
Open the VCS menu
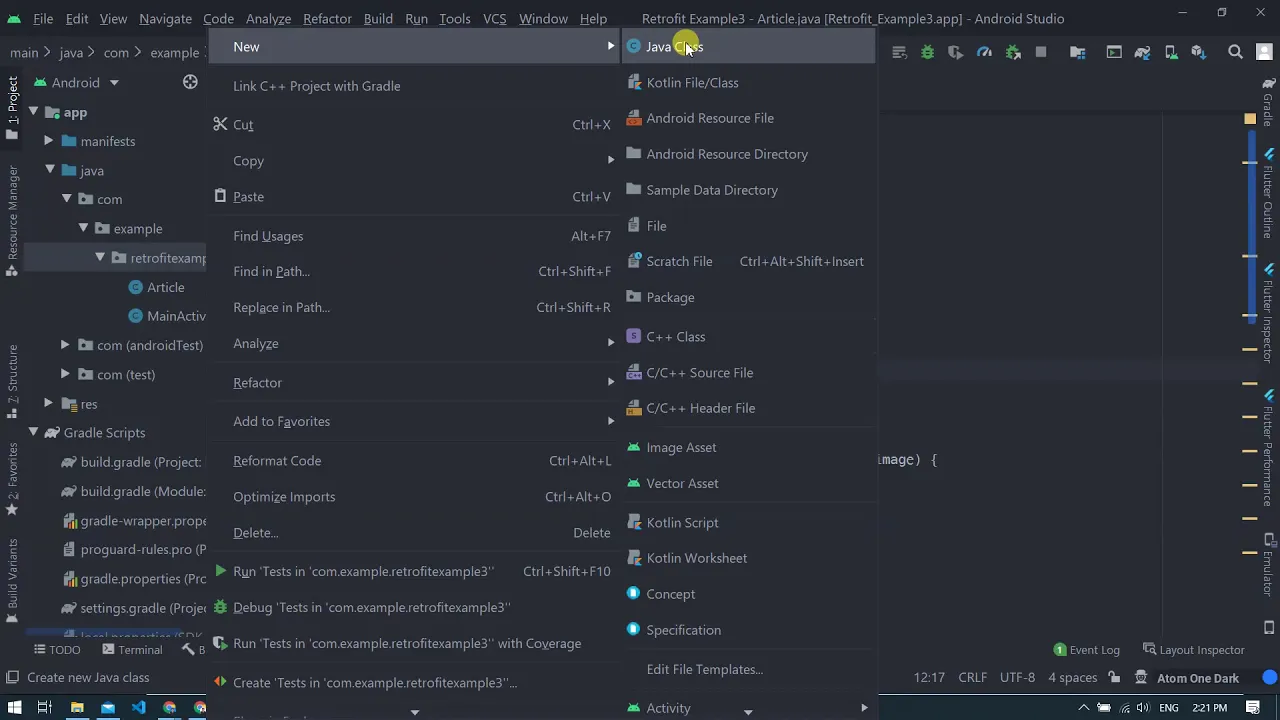(x=494, y=18)
